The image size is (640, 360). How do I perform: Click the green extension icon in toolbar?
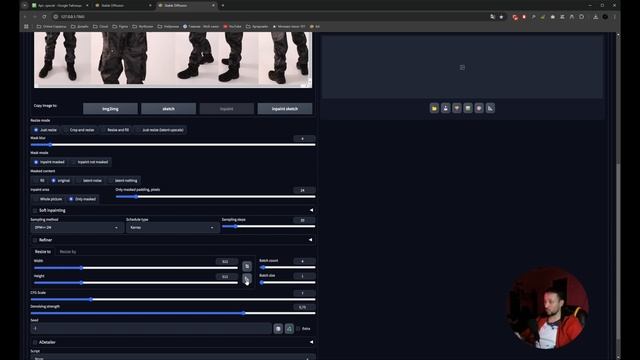pyautogui.click(x=542, y=17)
